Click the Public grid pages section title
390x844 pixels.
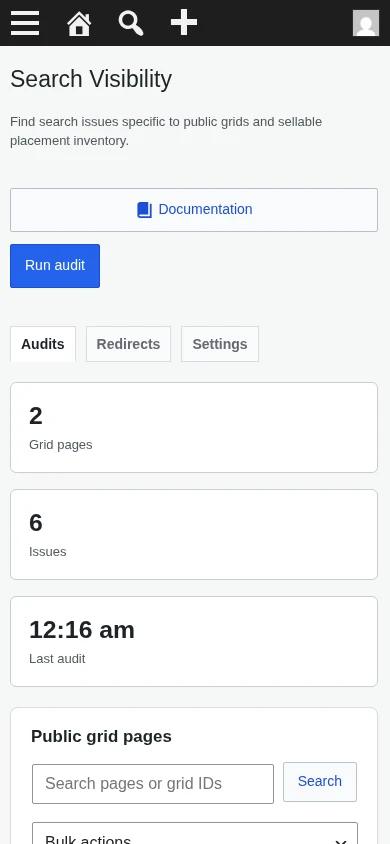pyautogui.click(x=101, y=736)
